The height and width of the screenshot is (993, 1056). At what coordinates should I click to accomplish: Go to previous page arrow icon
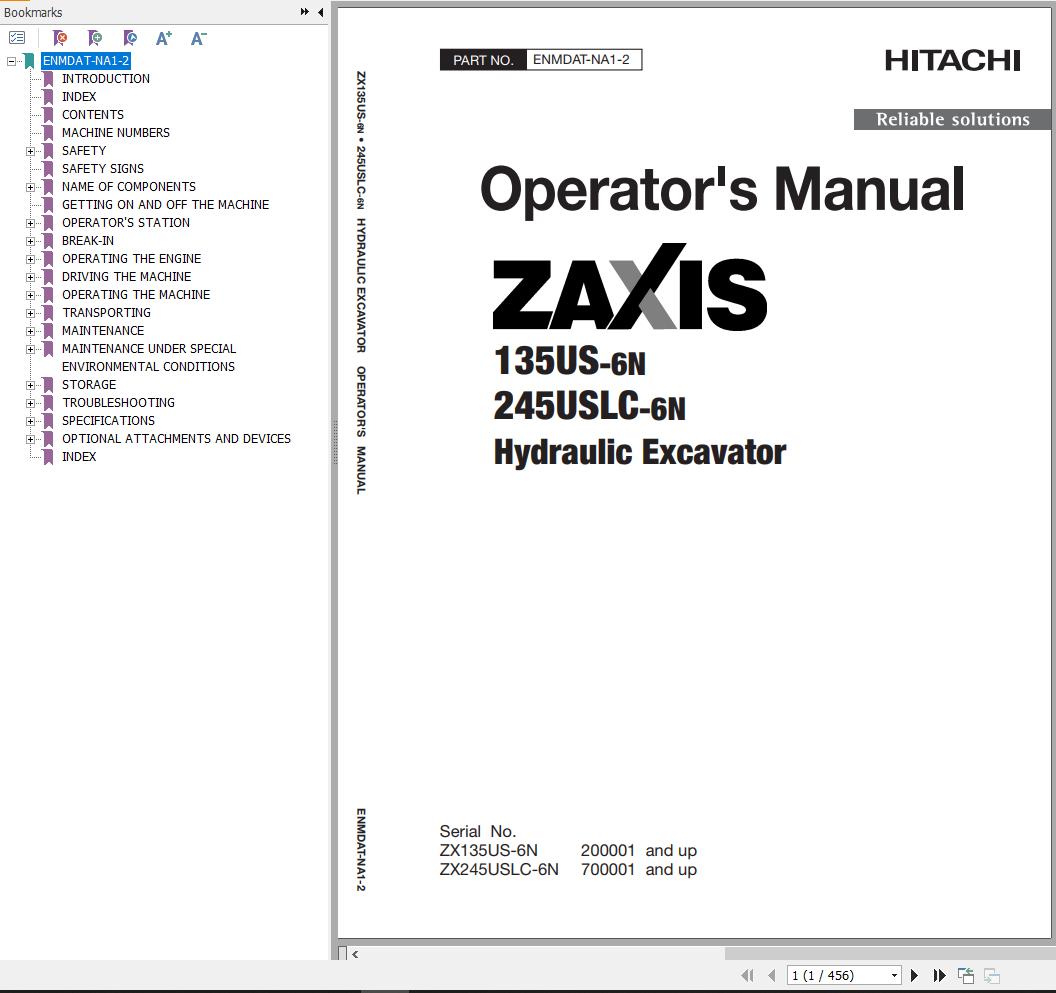(772, 975)
